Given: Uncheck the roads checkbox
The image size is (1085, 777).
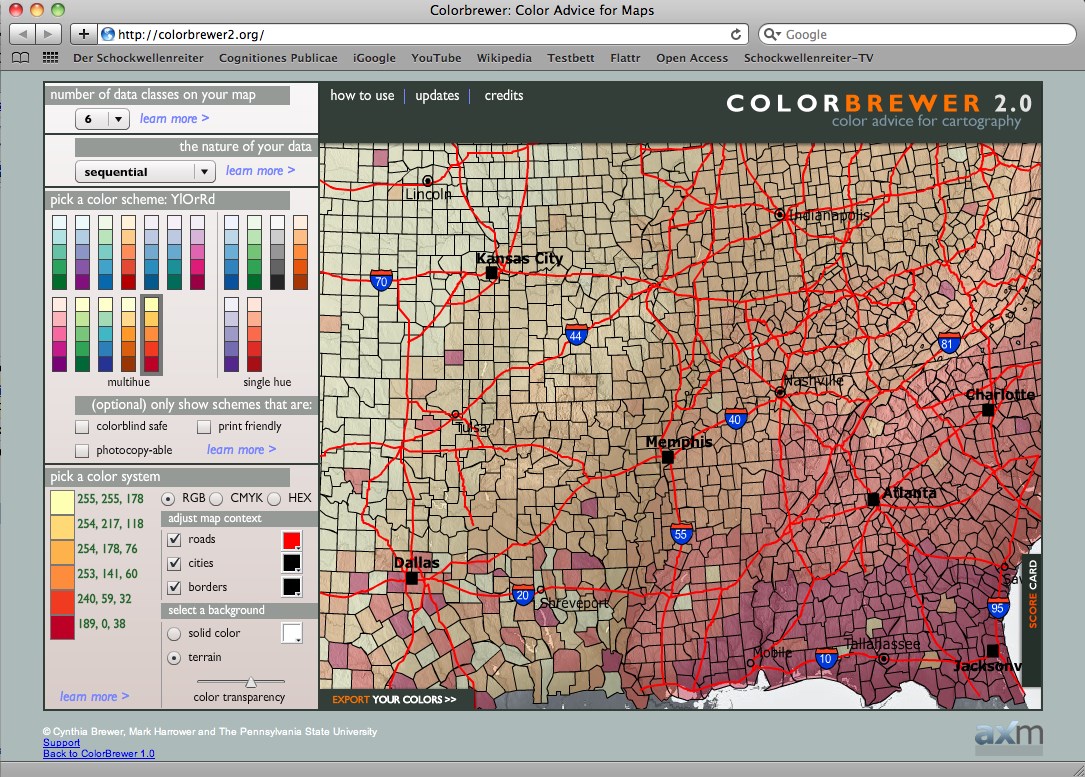Looking at the screenshot, I should point(174,540).
